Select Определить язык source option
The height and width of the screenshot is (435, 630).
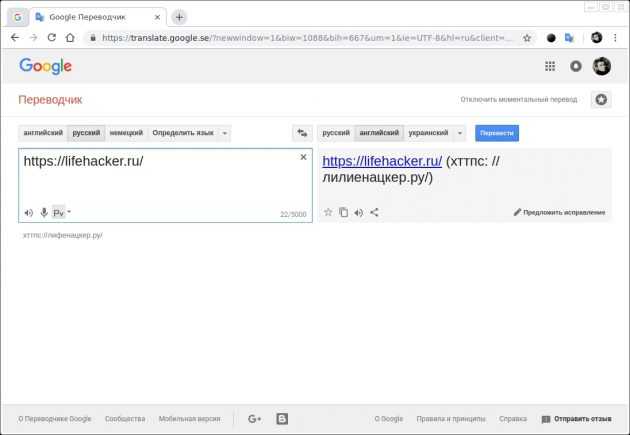point(183,133)
